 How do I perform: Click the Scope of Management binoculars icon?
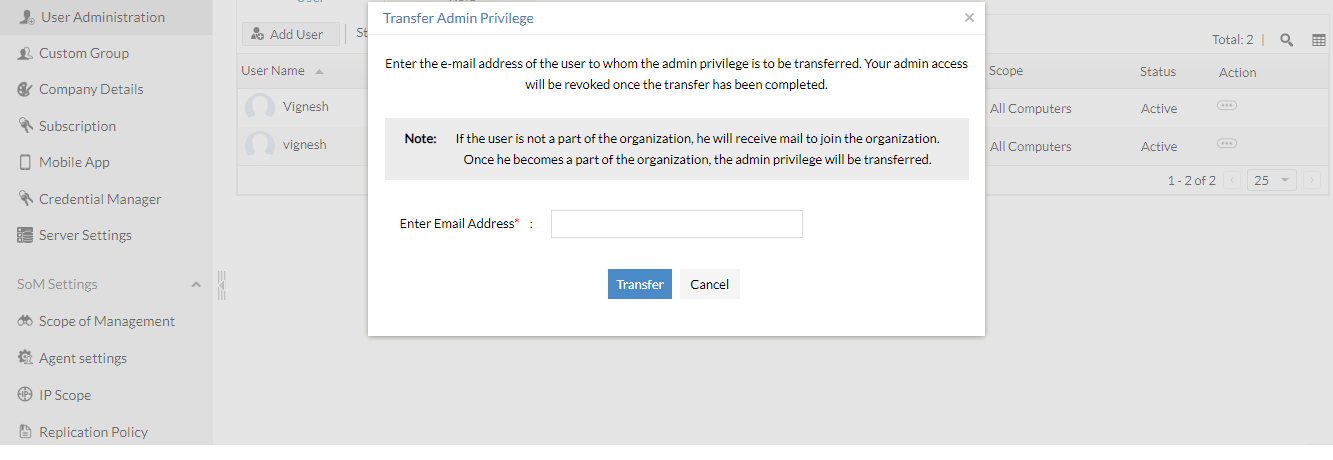pos(25,321)
